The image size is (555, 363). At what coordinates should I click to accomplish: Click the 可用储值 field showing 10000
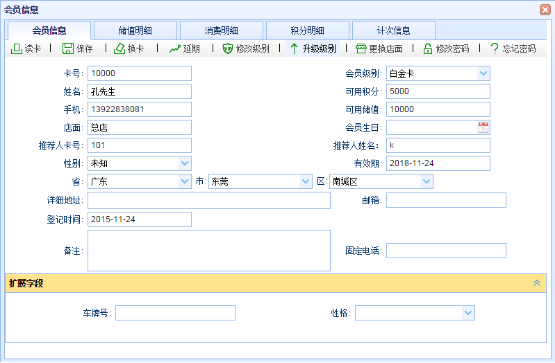(x=438, y=109)
